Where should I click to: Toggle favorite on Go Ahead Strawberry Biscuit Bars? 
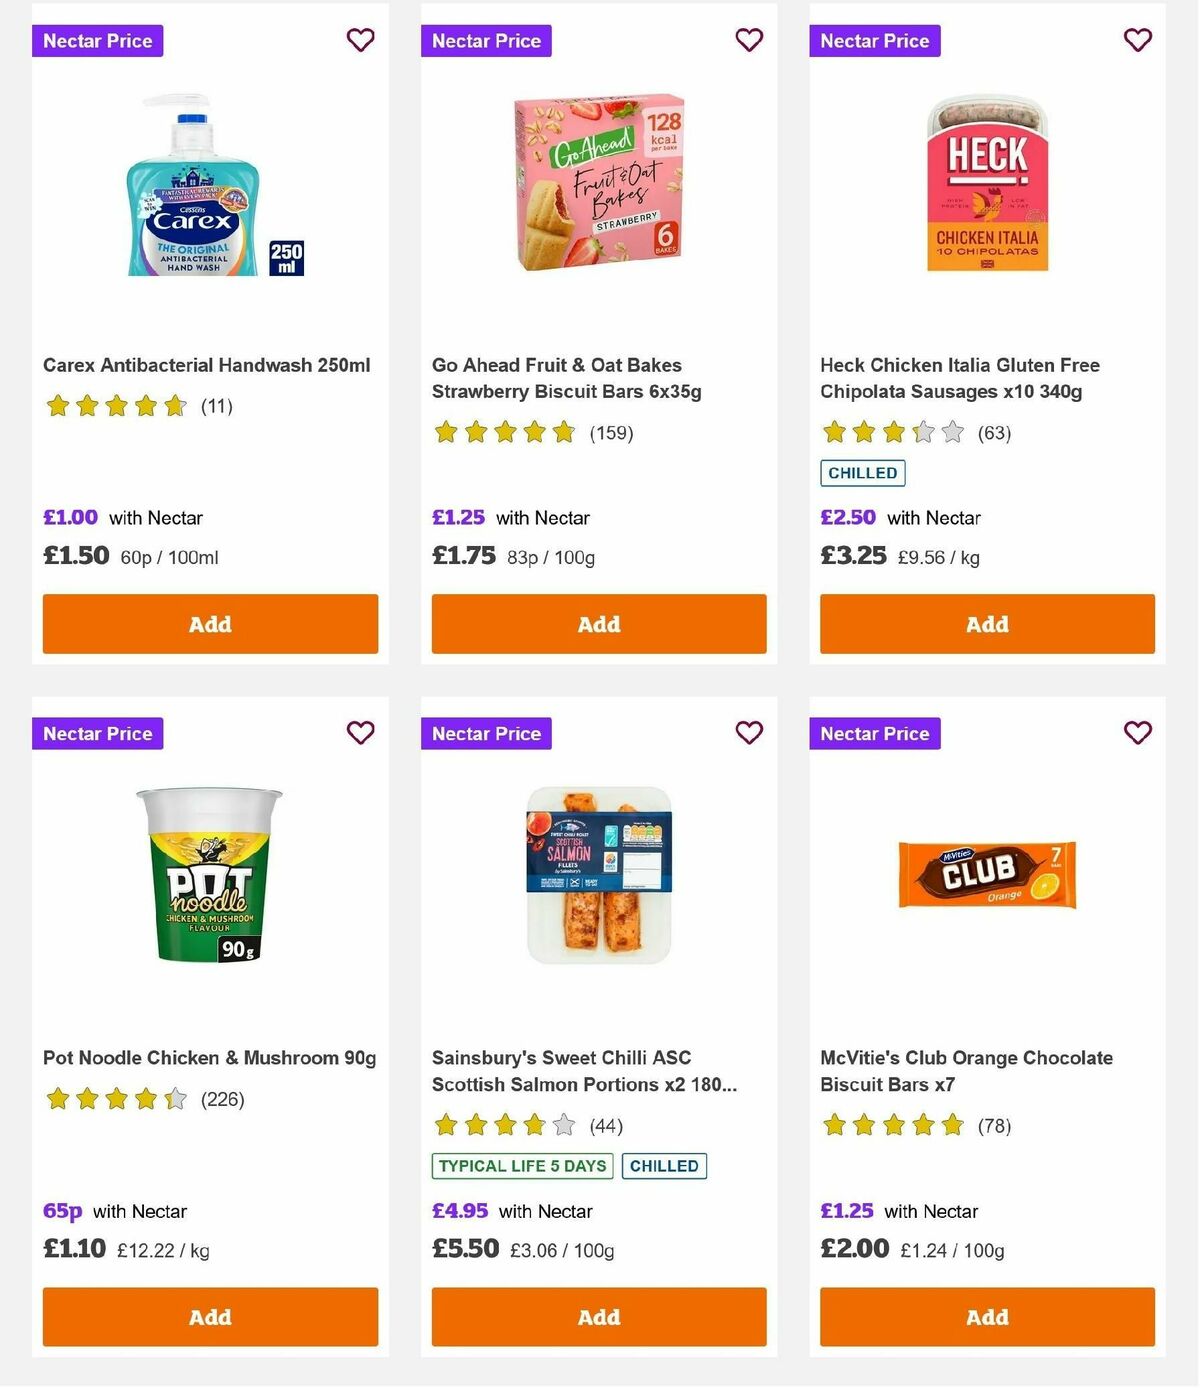(748, 40)
